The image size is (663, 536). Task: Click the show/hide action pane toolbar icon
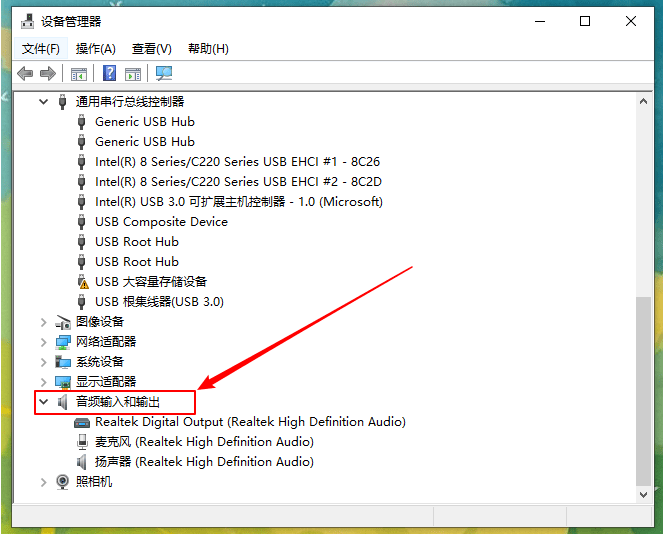(x=132, y=73)
